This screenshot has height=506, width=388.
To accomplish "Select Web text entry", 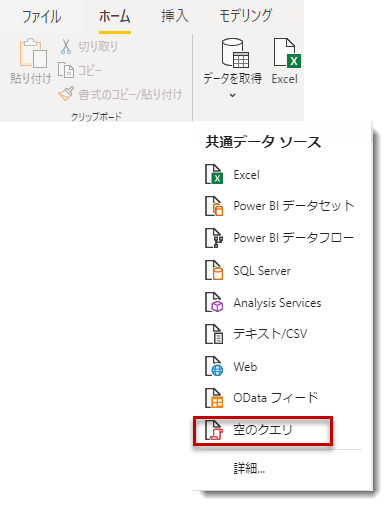I will [x=245, y=367].
